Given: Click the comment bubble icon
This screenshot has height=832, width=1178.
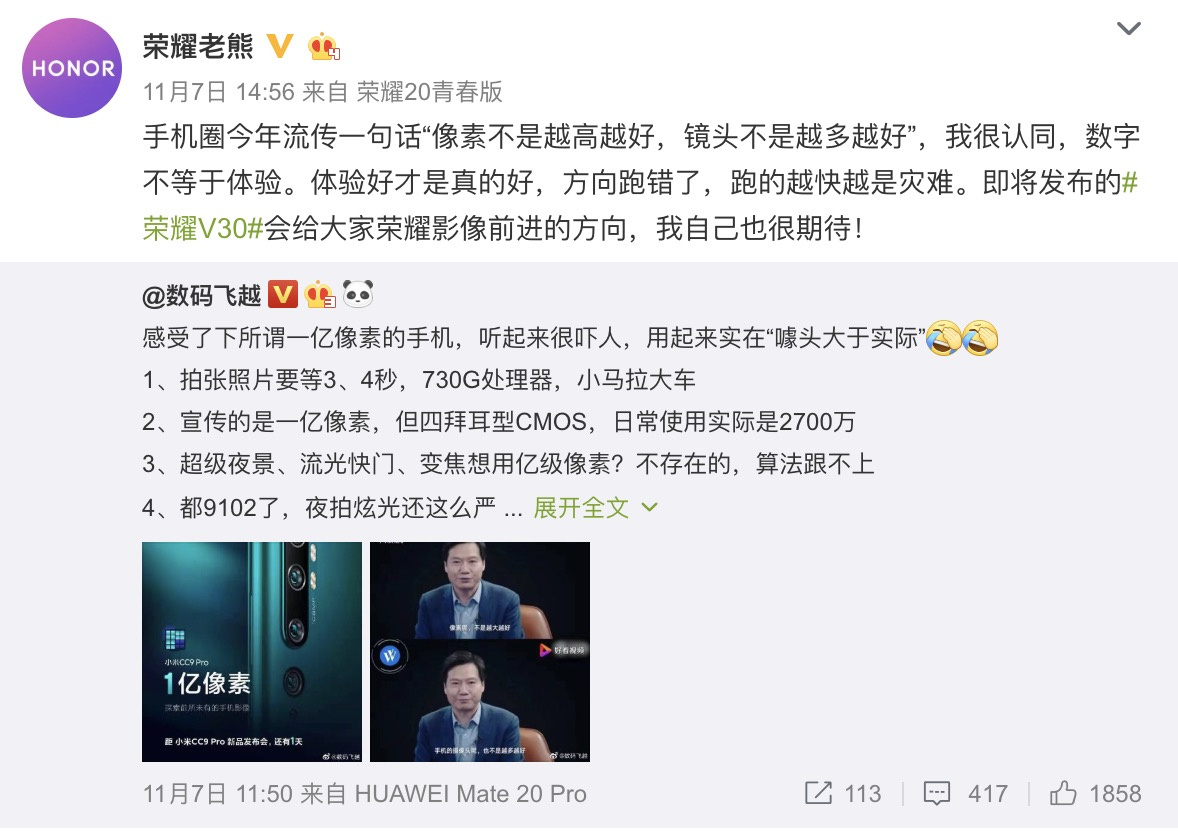Looking at the screenshot, I should pyautogui.click(x=936, y=794).
